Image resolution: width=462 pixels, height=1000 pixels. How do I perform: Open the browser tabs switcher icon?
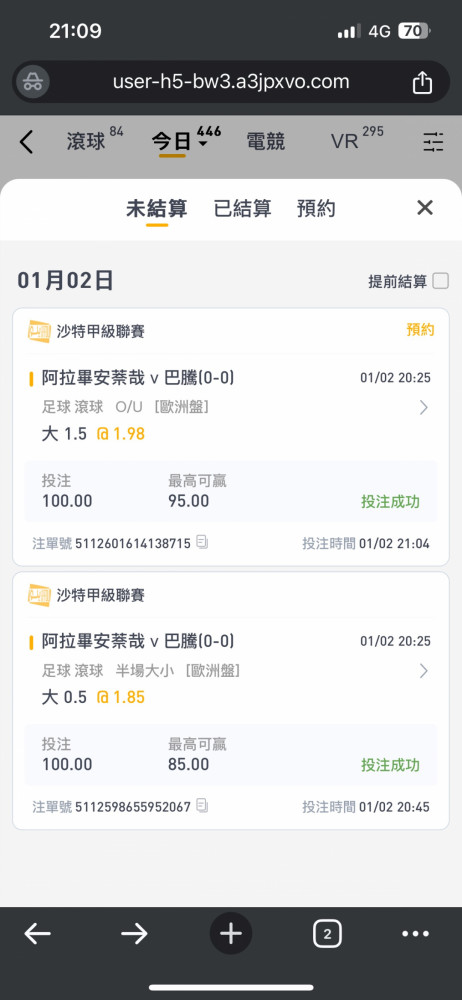point(327,934)
